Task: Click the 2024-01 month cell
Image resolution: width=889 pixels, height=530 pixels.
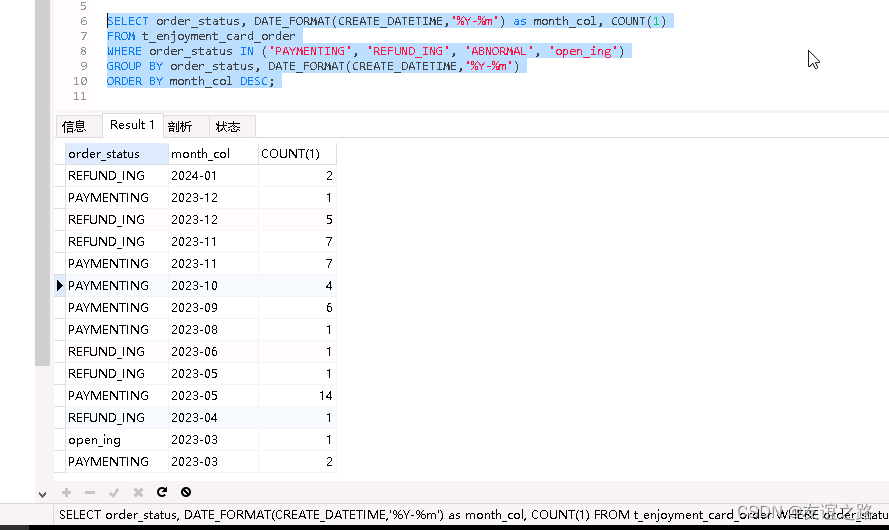Action: pos(194,176)
